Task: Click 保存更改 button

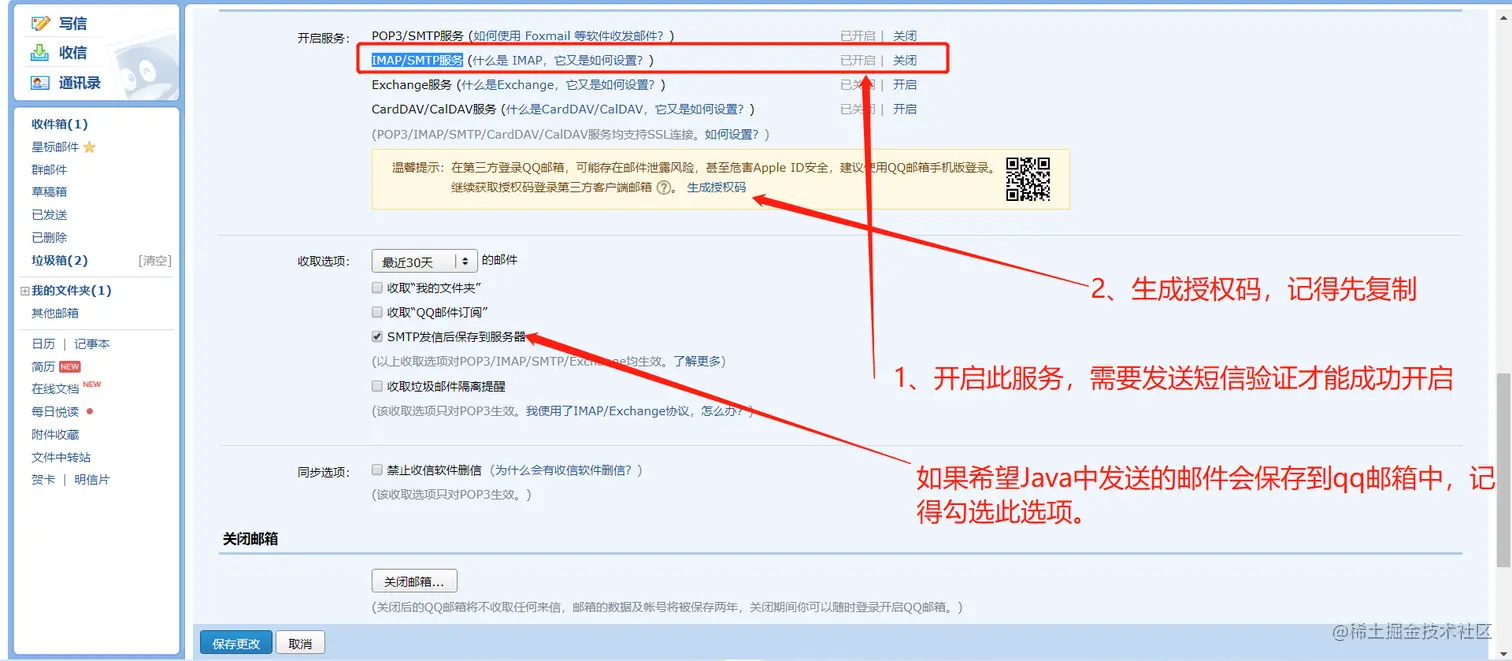Action: tap(236, 643)
